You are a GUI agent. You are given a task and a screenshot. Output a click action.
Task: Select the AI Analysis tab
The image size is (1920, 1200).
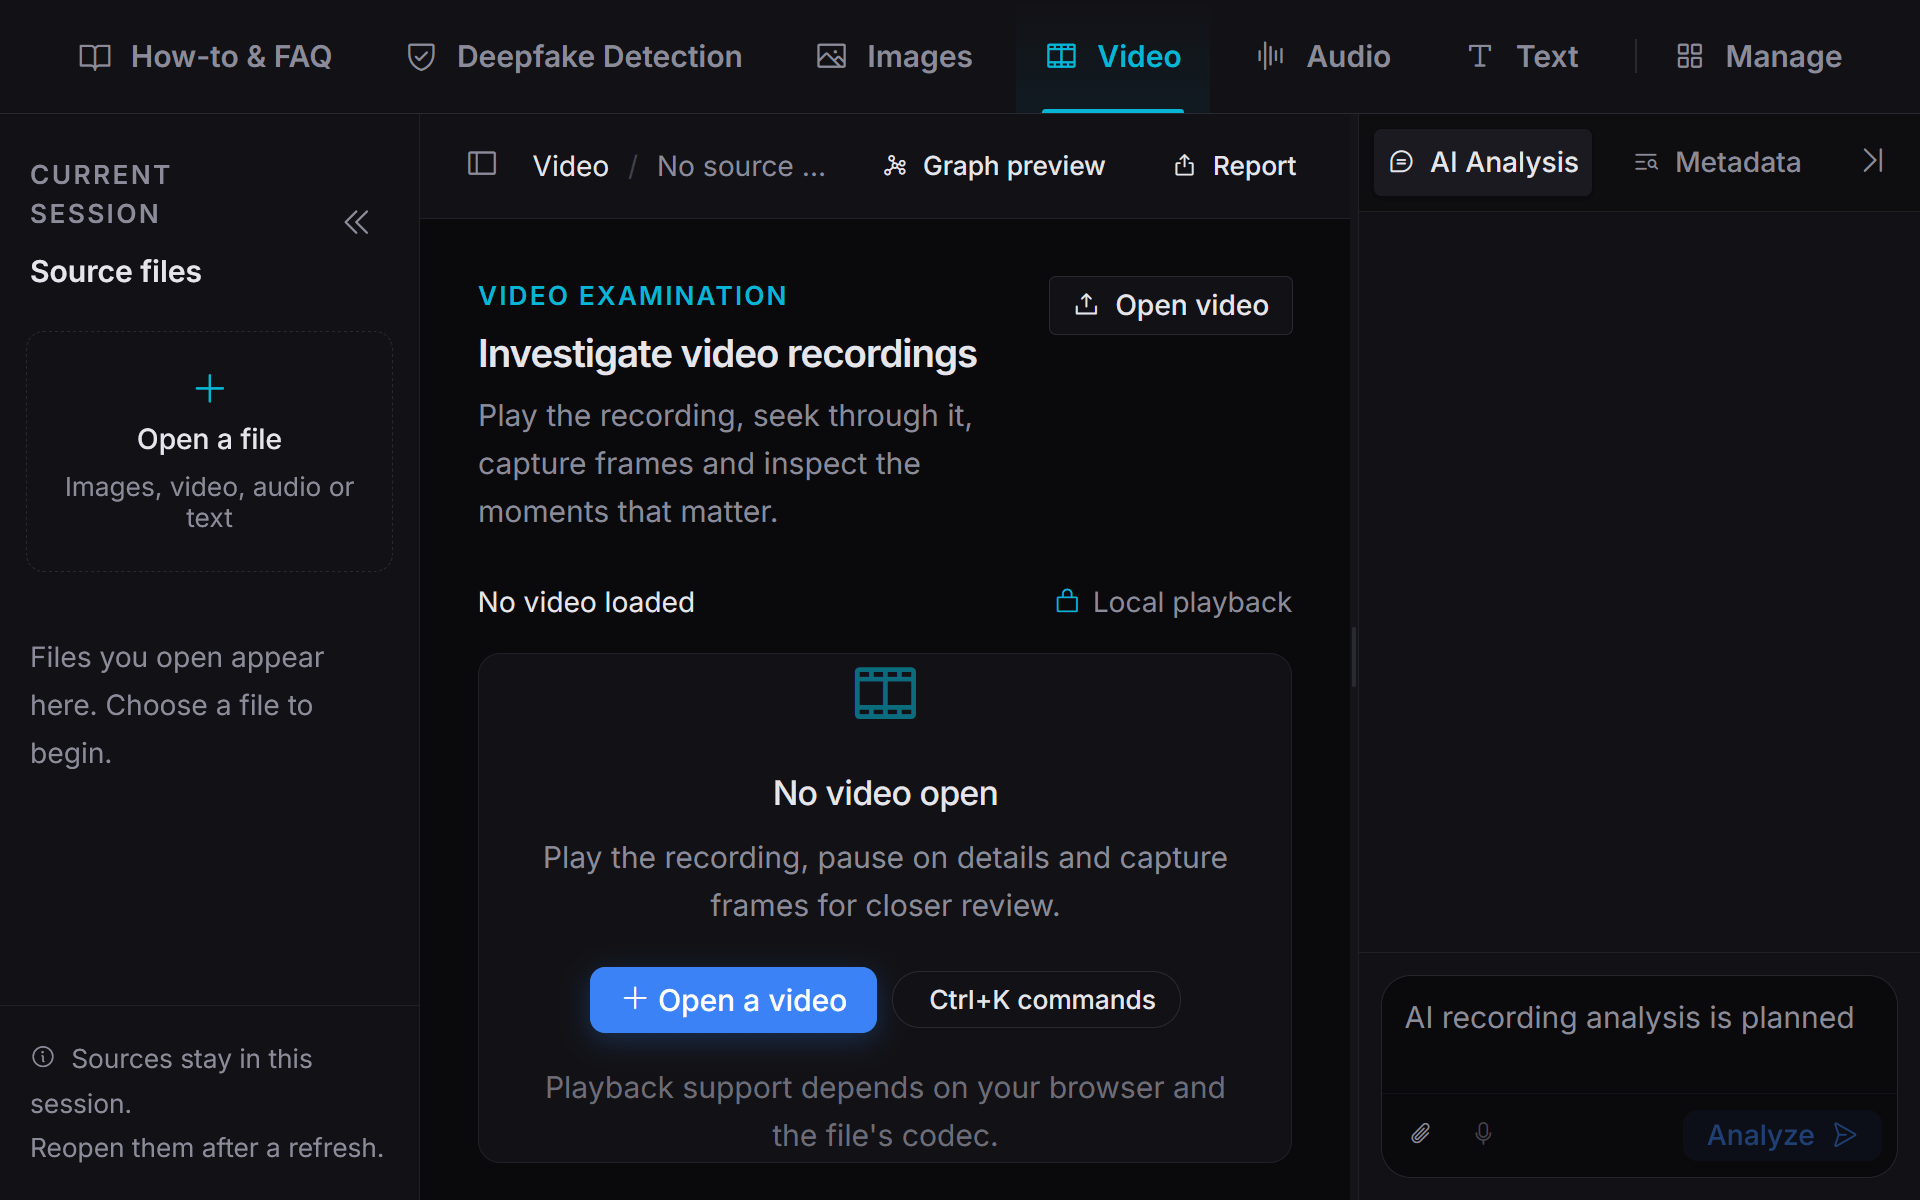1483,162
